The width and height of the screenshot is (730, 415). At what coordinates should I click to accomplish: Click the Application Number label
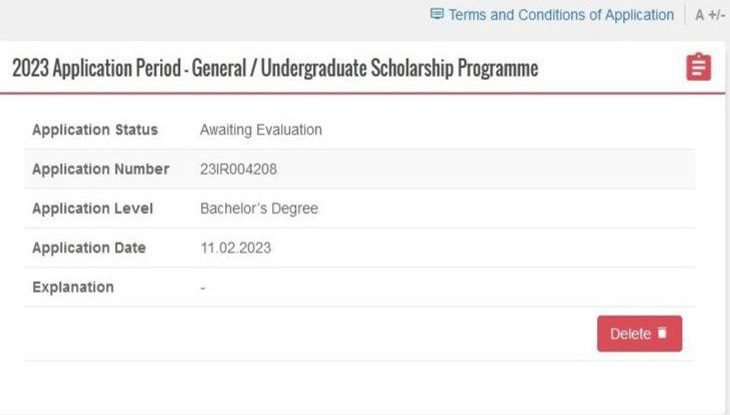coord(100,169)
